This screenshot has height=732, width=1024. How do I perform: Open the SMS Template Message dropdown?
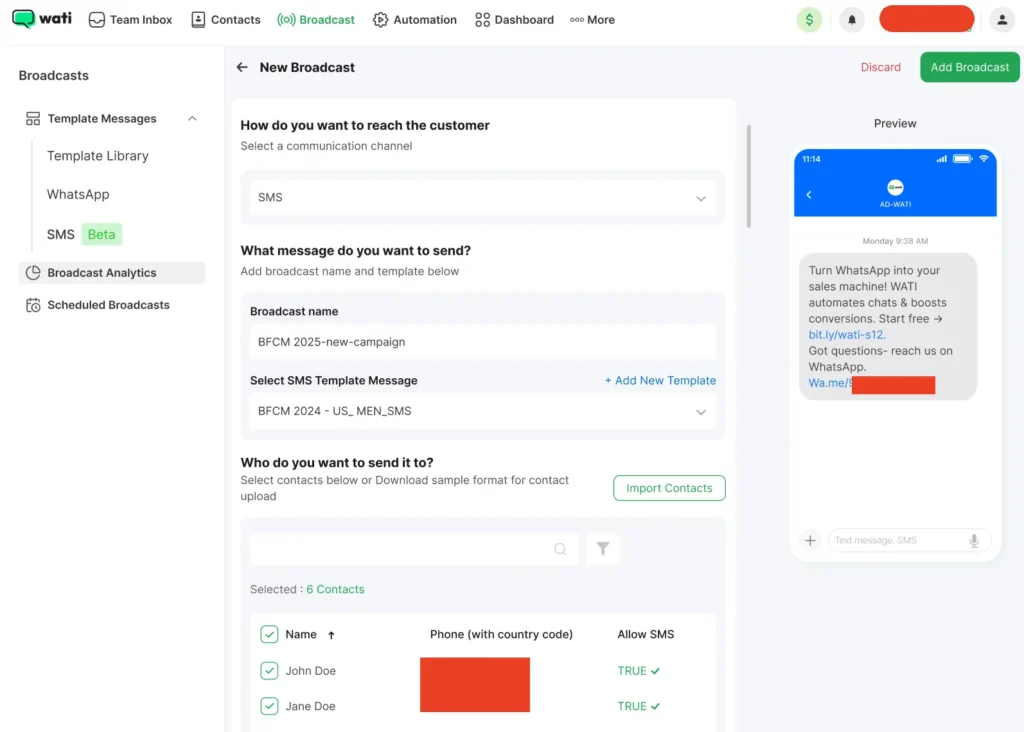[x=482, y=411]
